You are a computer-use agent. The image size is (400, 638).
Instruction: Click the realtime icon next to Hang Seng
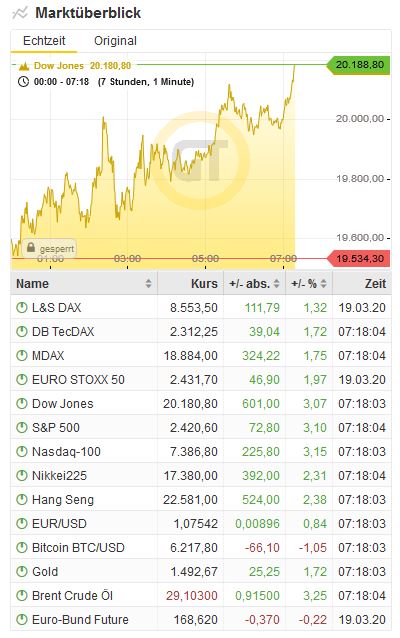coord(22,500)
